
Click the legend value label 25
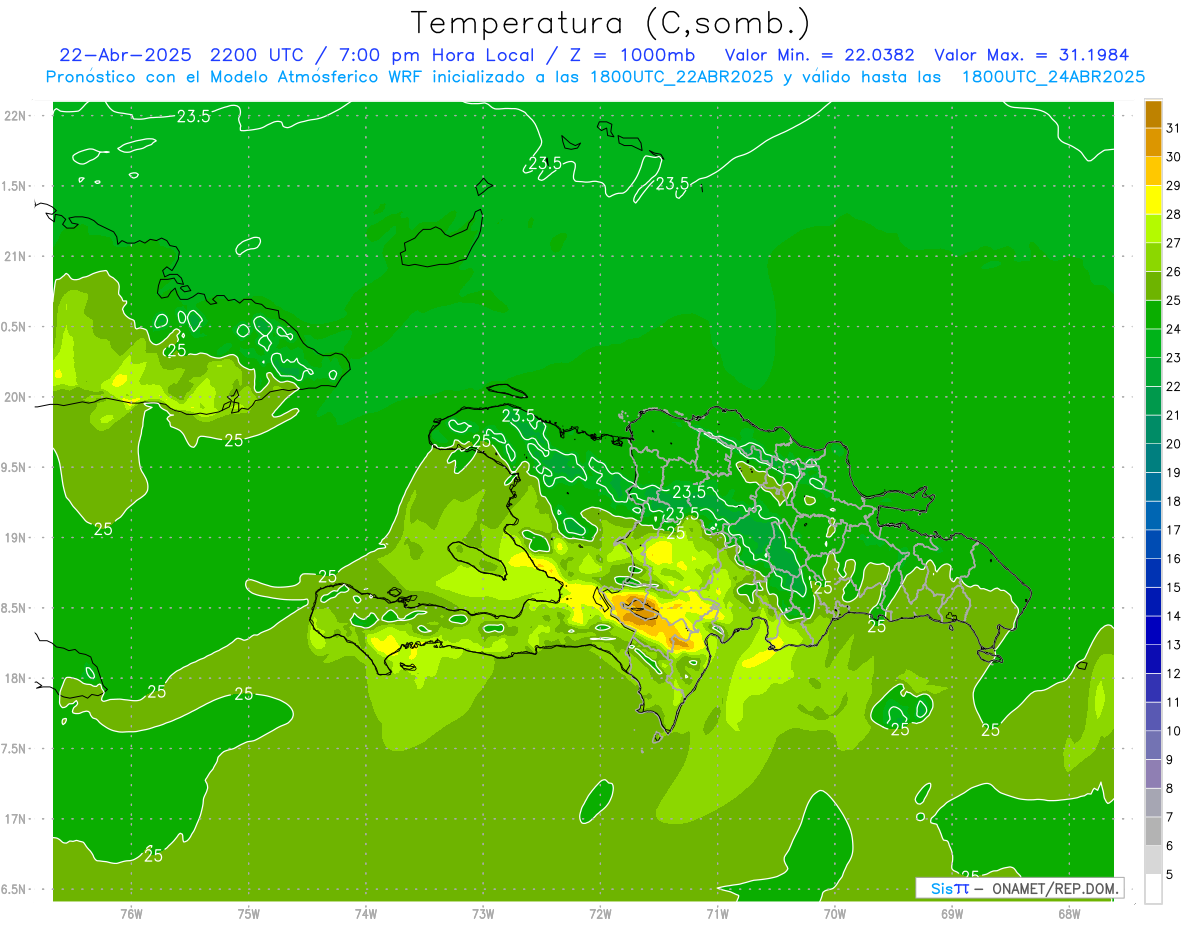click(x=1173, y=300)
